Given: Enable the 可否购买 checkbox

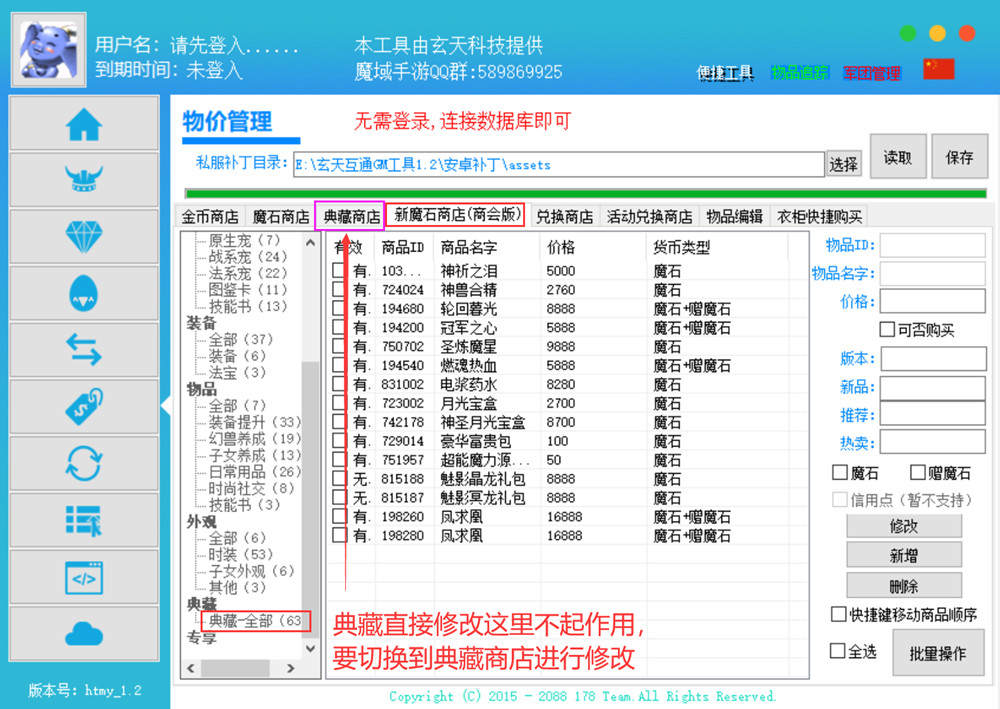Looking at the screenshot, I should coord(887,330).
